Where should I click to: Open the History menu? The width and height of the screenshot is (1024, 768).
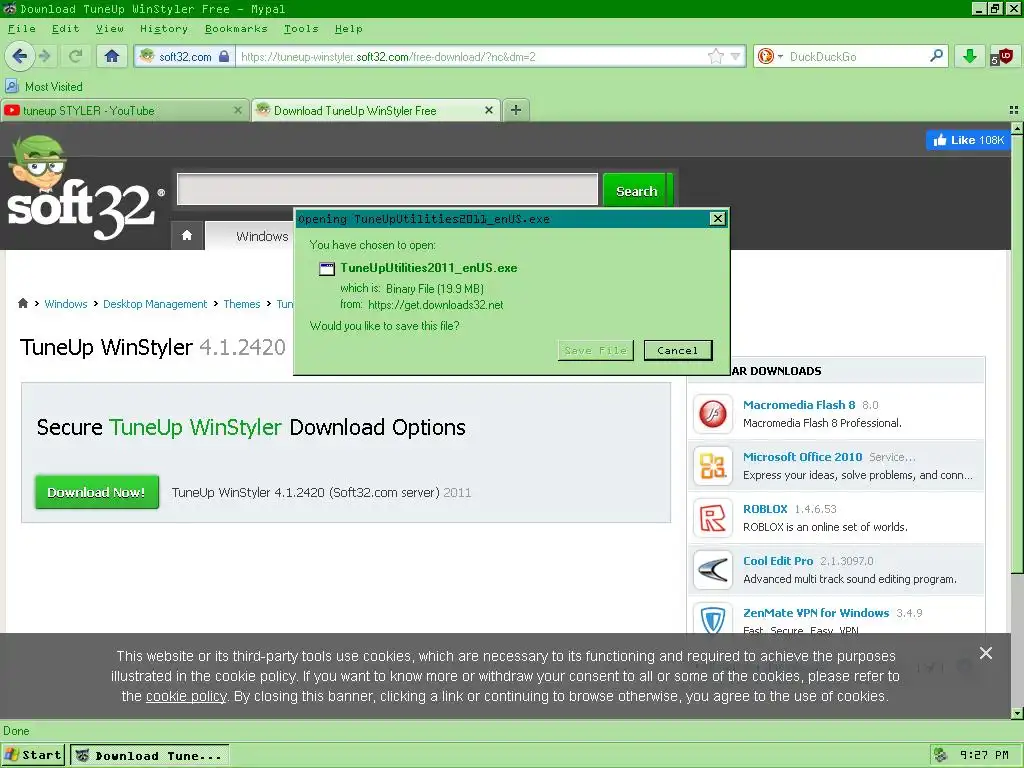163,29
